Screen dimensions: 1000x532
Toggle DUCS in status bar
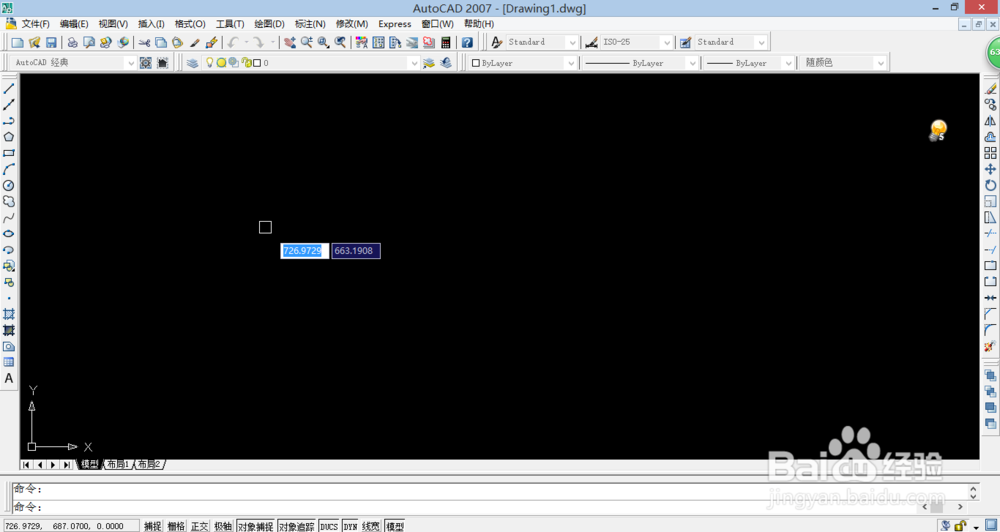point(329,526)
